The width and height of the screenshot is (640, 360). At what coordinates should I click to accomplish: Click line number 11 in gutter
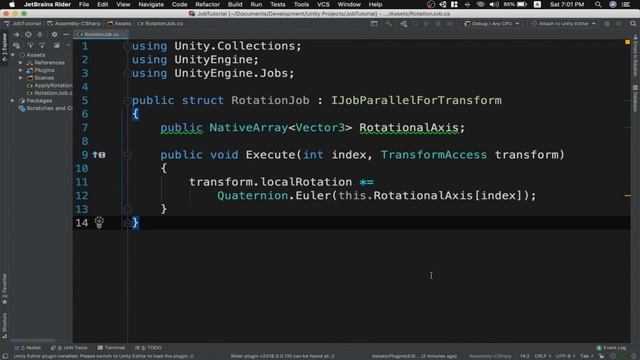(82, 182)
